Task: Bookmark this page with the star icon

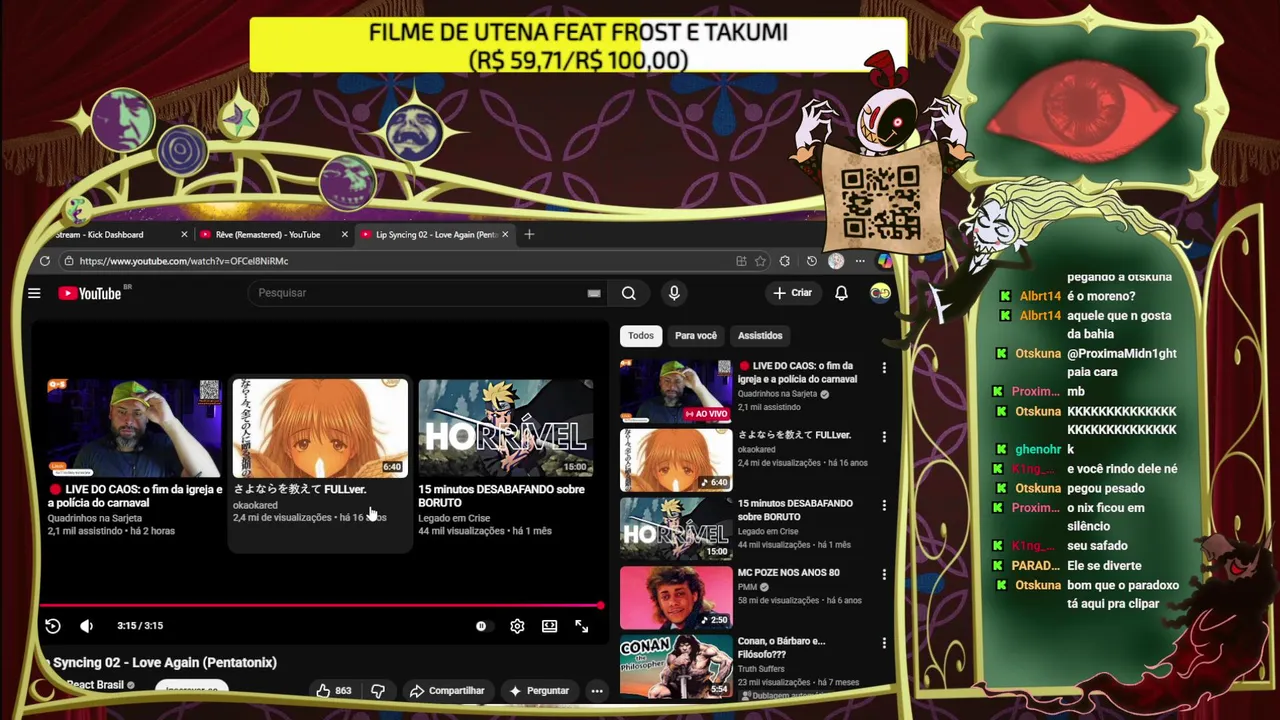Action: coord(761,261)
